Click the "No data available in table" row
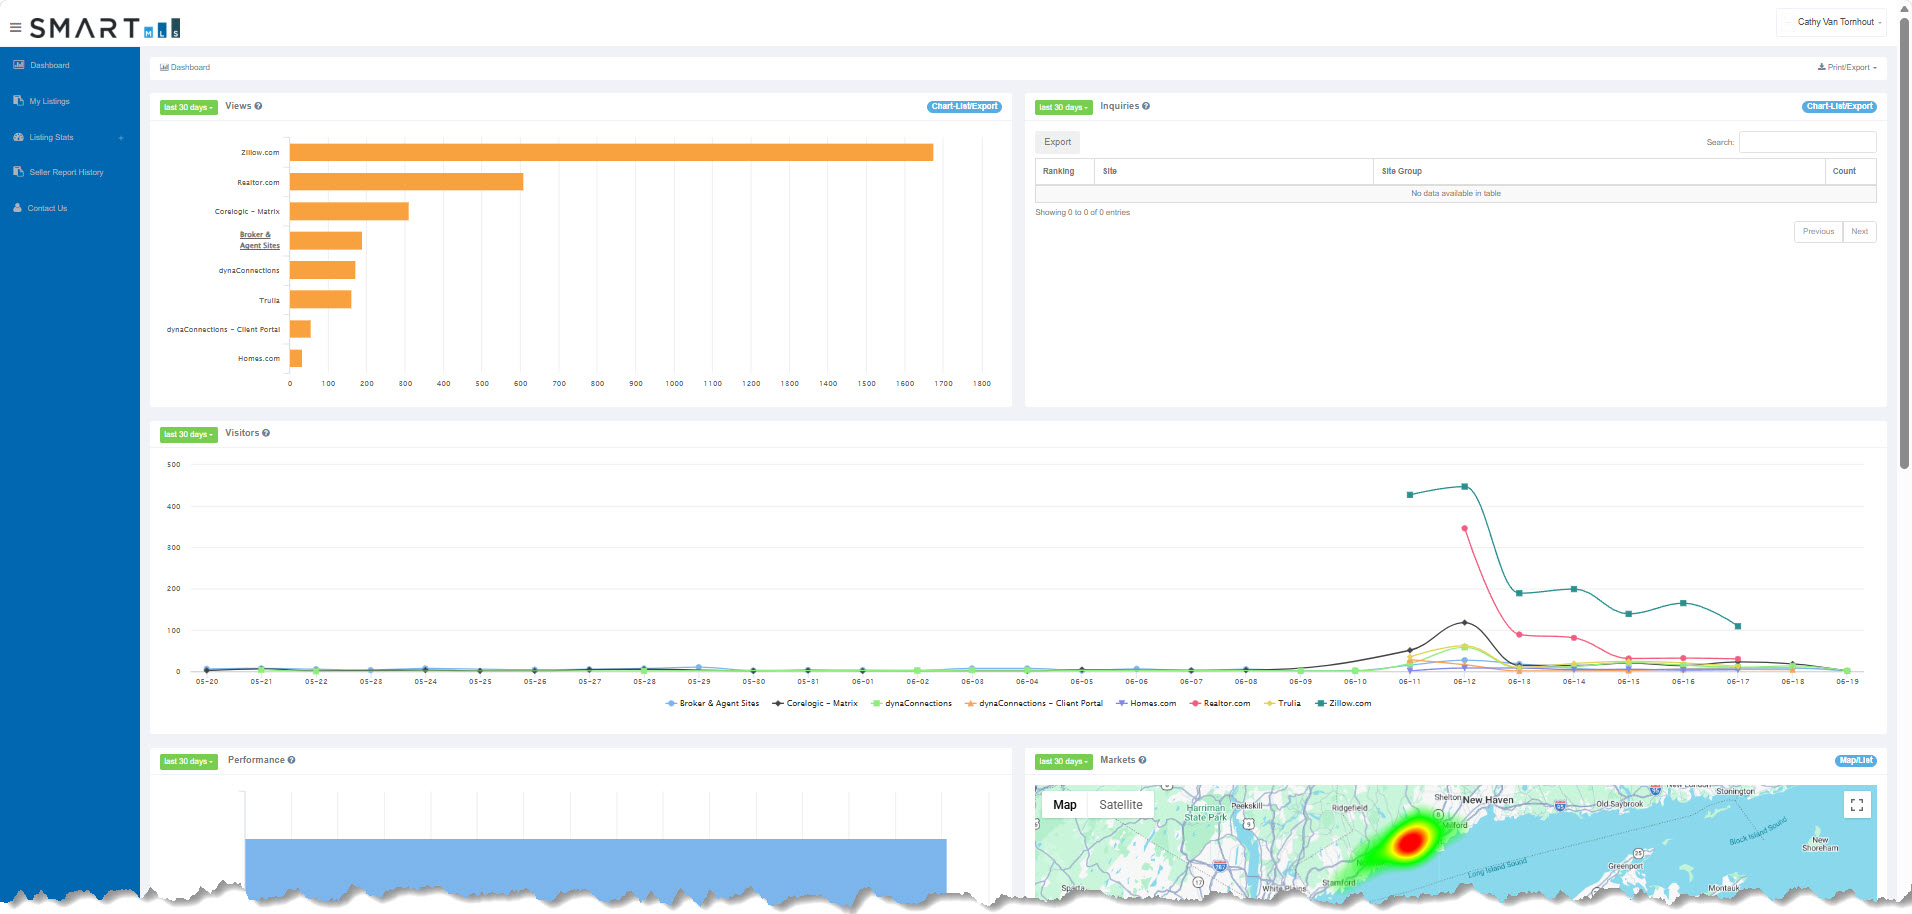This screenshot has width=1912, height=914. [1456, 193]
